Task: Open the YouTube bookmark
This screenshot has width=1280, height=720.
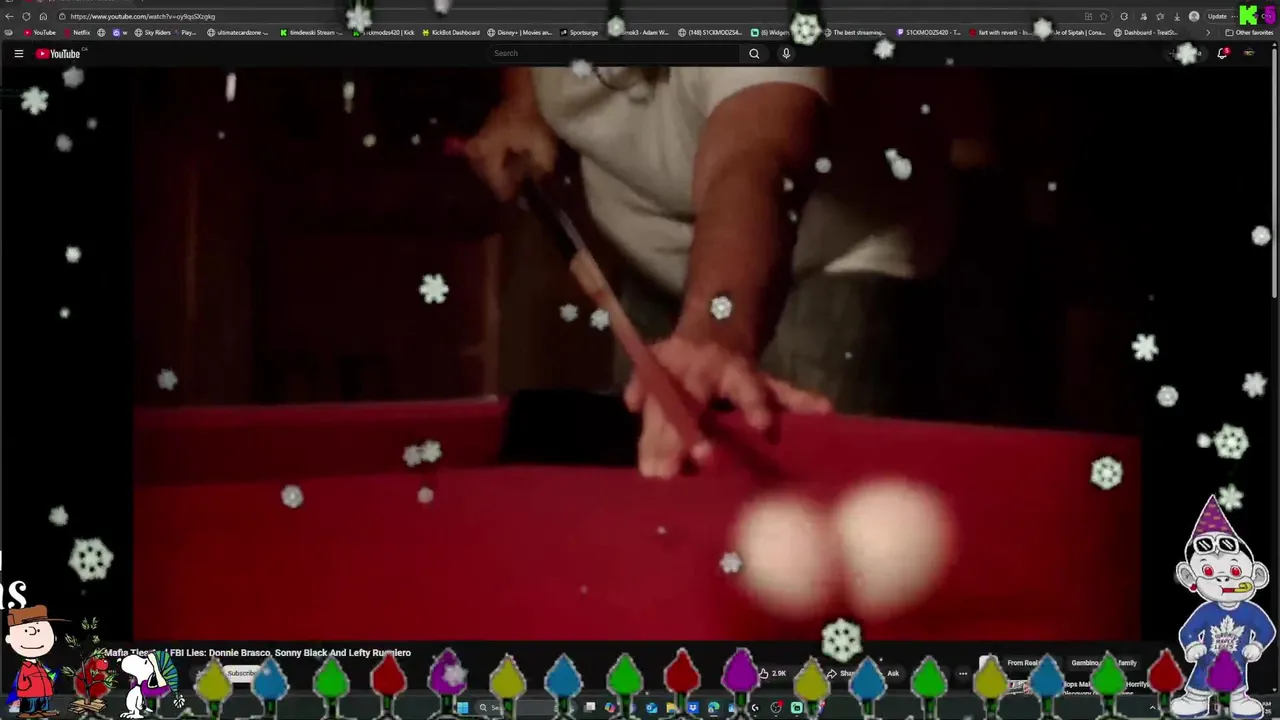Action: 39,32
